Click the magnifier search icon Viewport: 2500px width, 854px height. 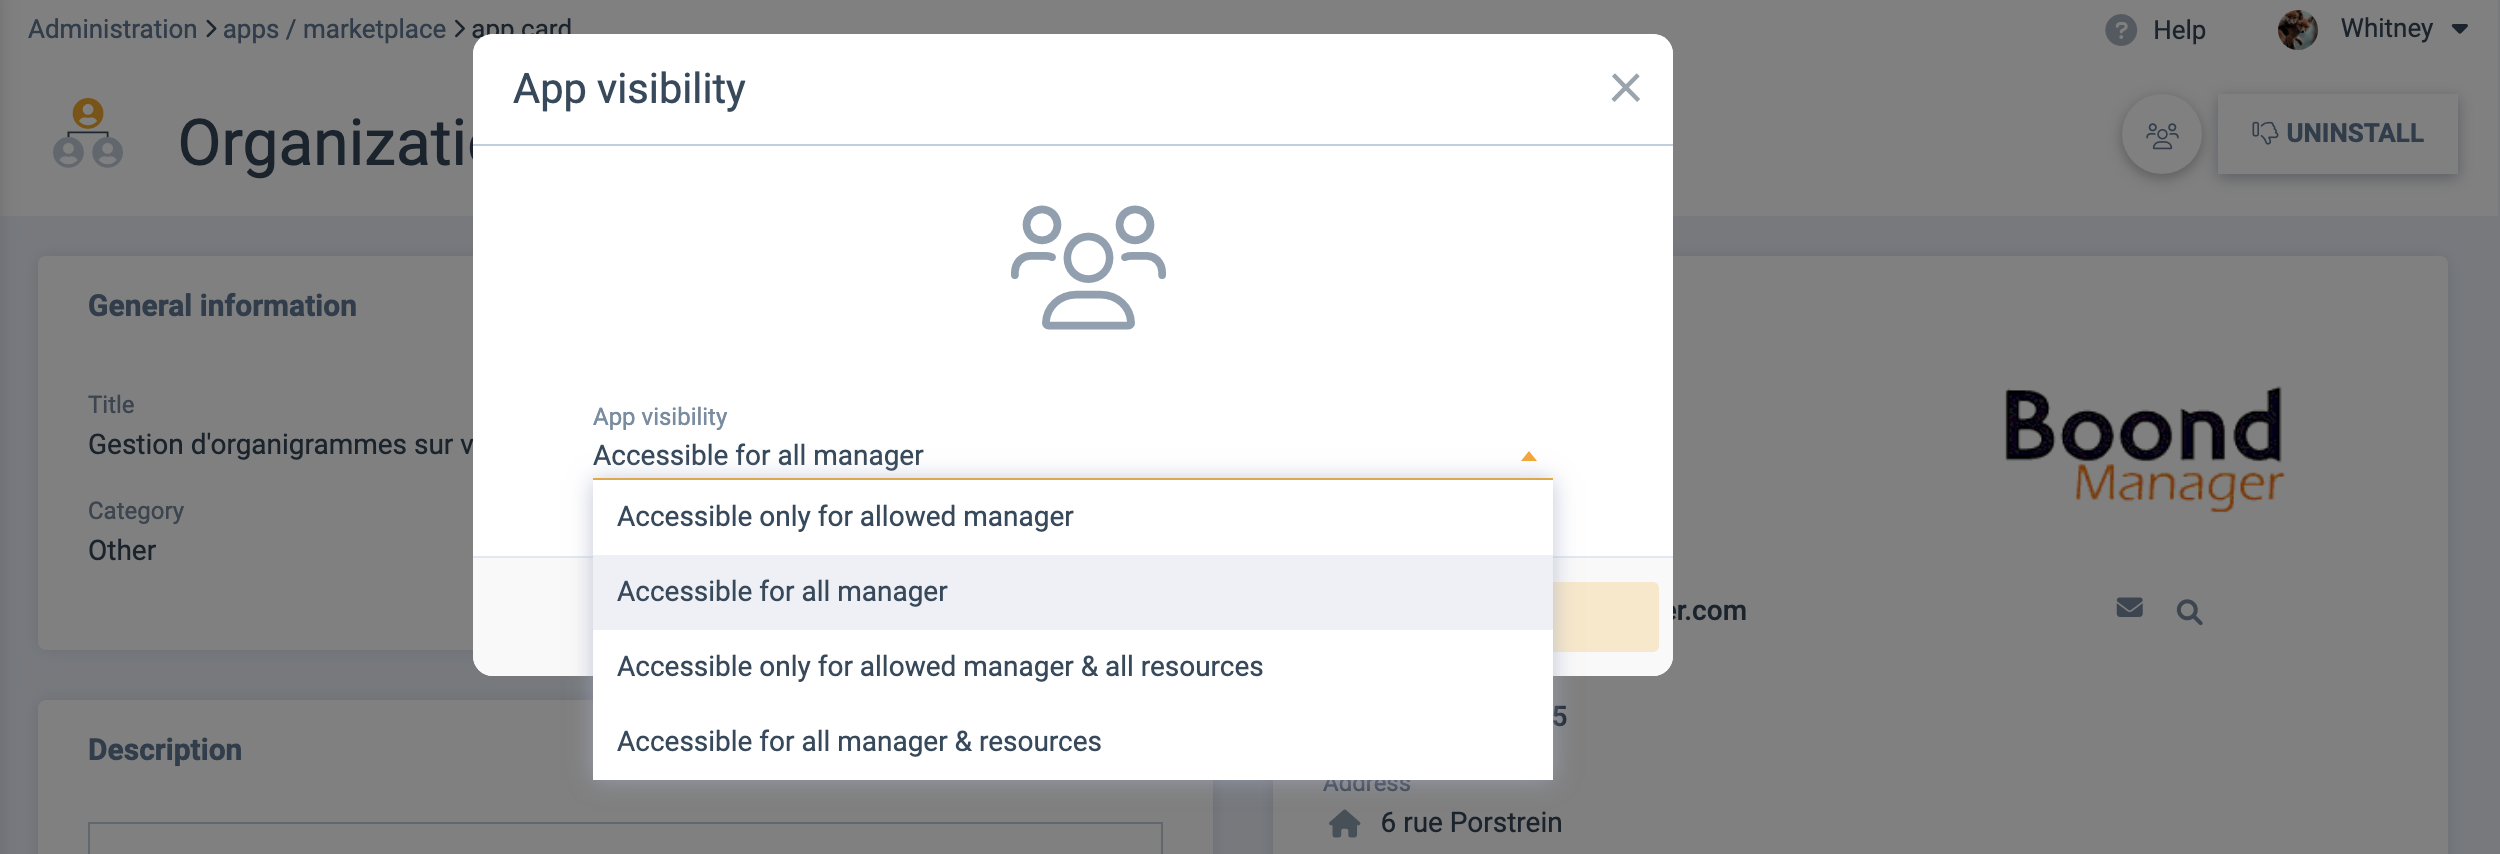(2189, 611)
